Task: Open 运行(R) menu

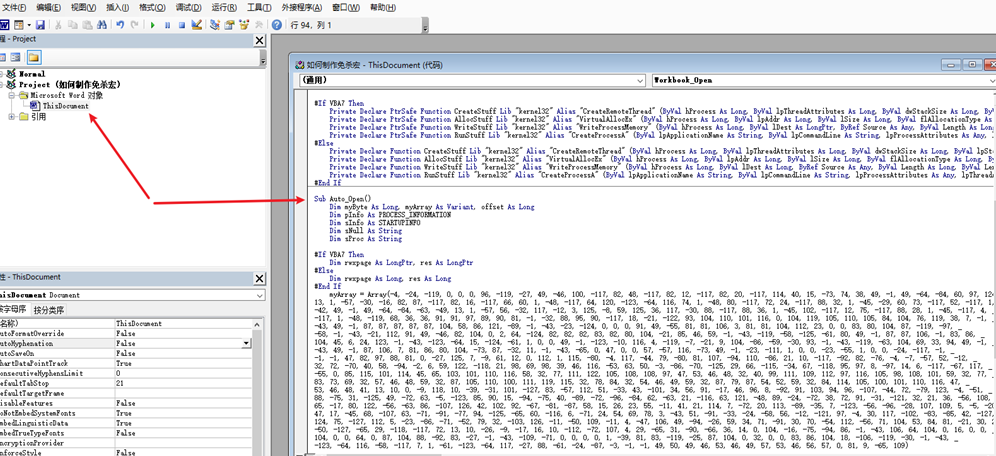Action: click(224, 8)
